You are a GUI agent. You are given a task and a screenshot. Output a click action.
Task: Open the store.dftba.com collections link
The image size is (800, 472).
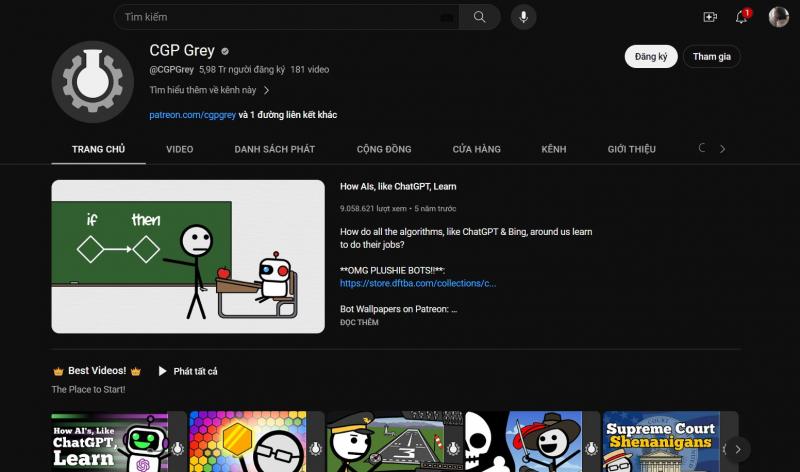point(418,283)
